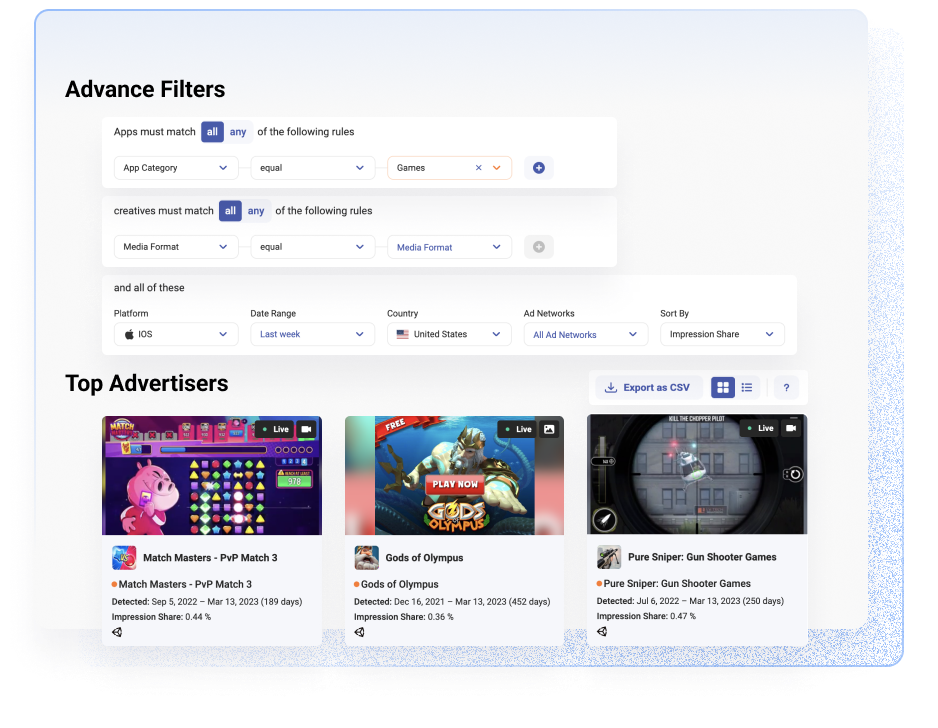Click video camera icon on Match Masters creative

pos(306,429)
